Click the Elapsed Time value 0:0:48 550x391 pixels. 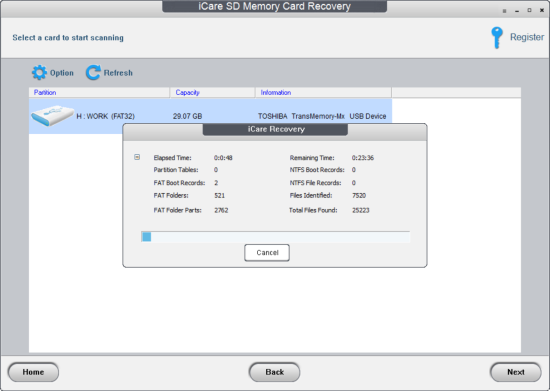click(223, 158)
